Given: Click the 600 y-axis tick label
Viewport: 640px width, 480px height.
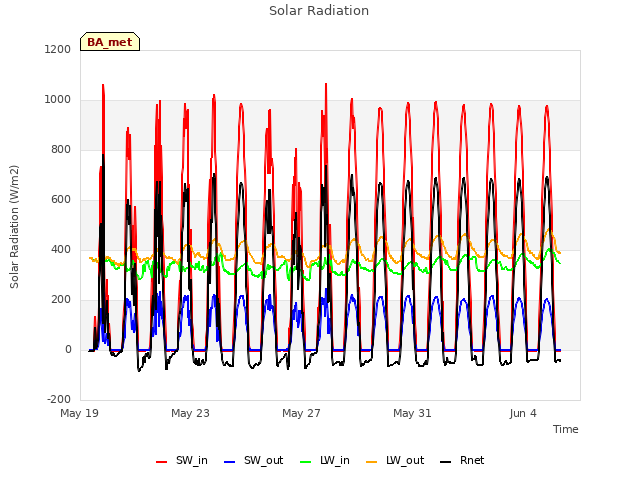Looking at the screenshot, I should click(x=61, y=200).
